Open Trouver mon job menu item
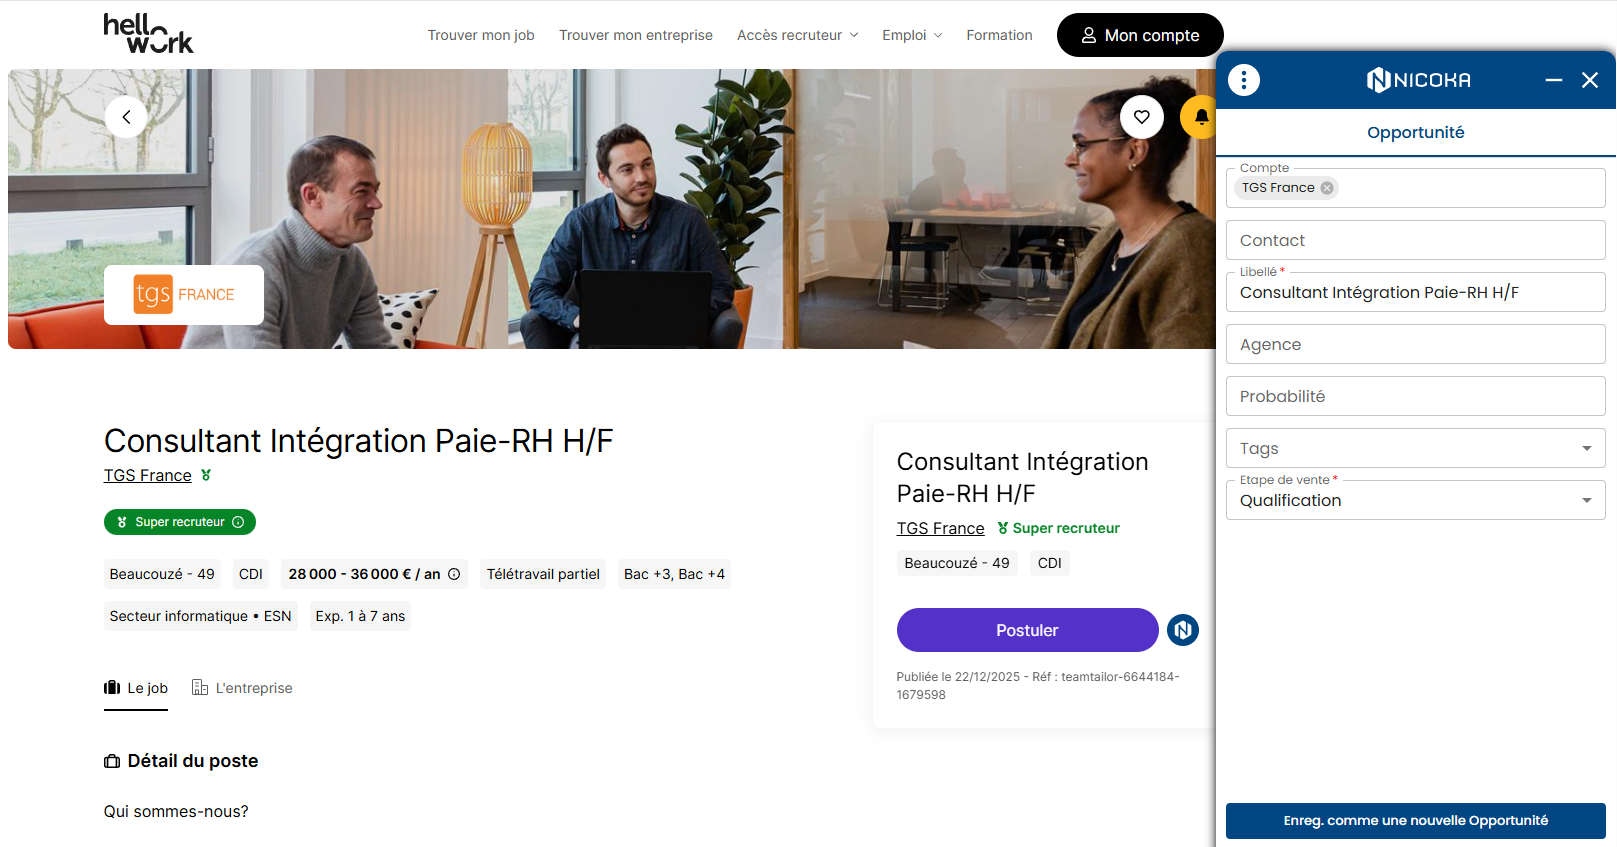Viewport: 1617px width, 847px height. click(x=481, y=35)
